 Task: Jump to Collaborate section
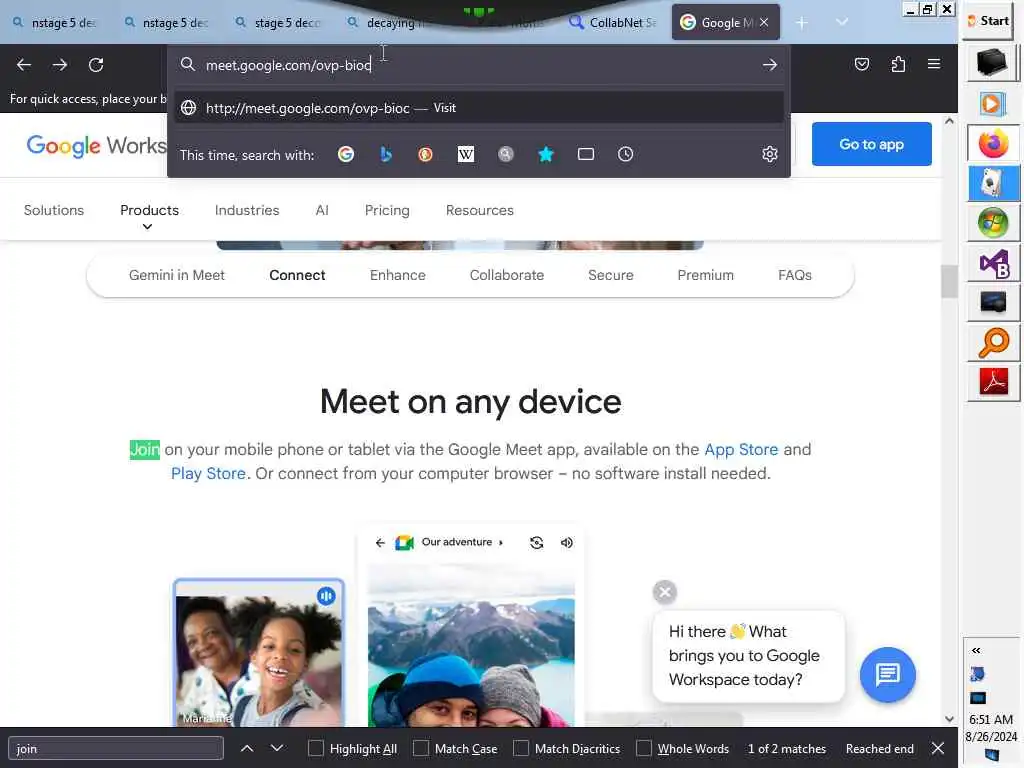coord(507,275)
